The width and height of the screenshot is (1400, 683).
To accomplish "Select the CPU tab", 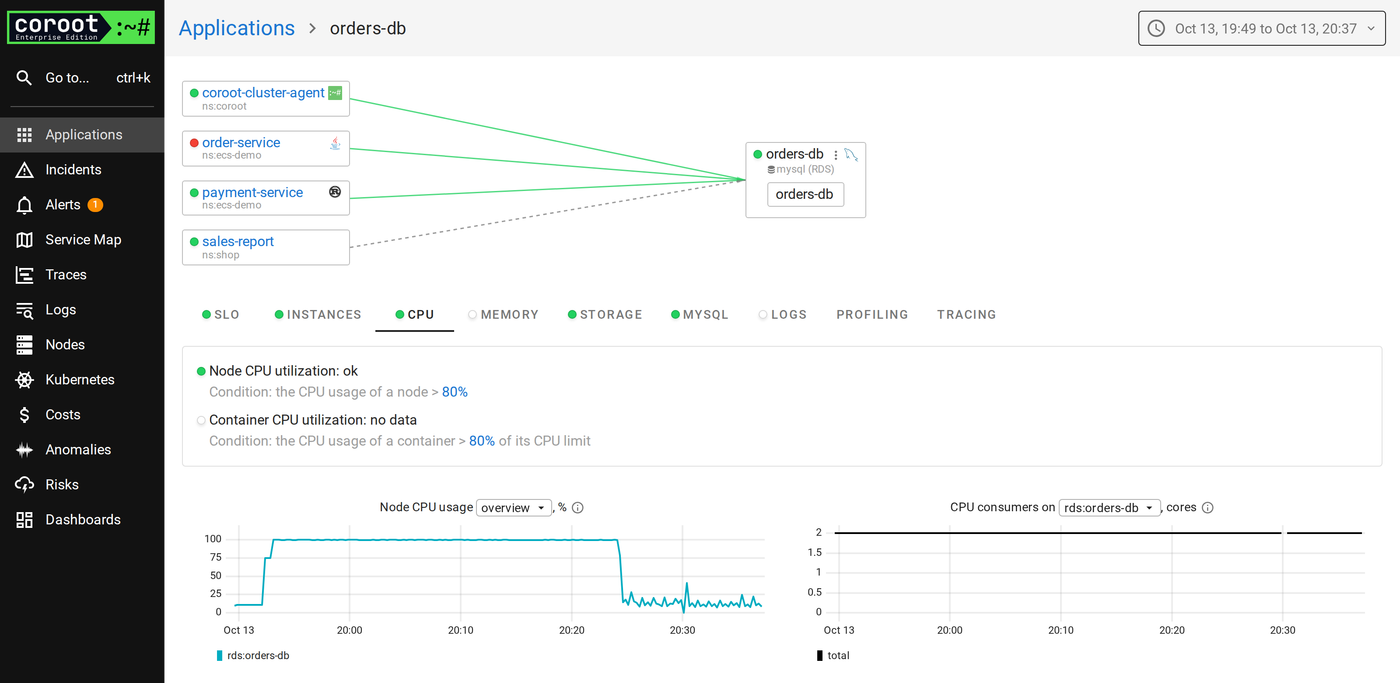I will (x=415, y=314).
